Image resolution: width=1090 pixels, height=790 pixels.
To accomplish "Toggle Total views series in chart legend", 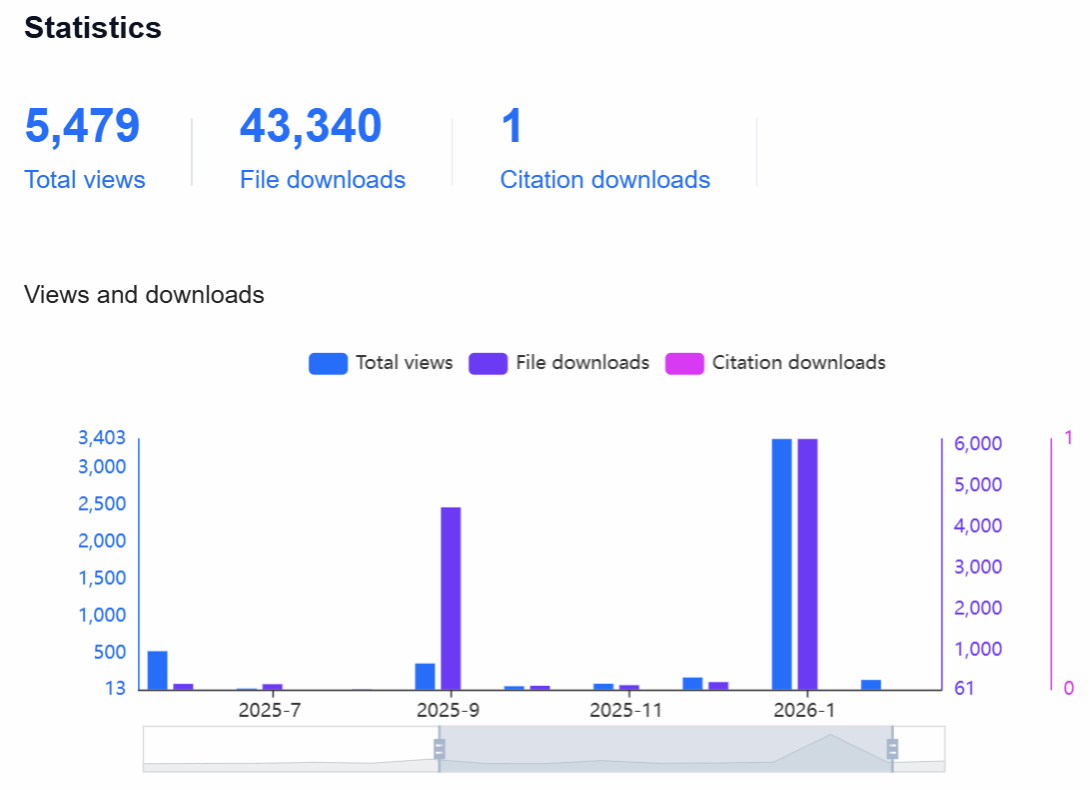I will point(381,363).
